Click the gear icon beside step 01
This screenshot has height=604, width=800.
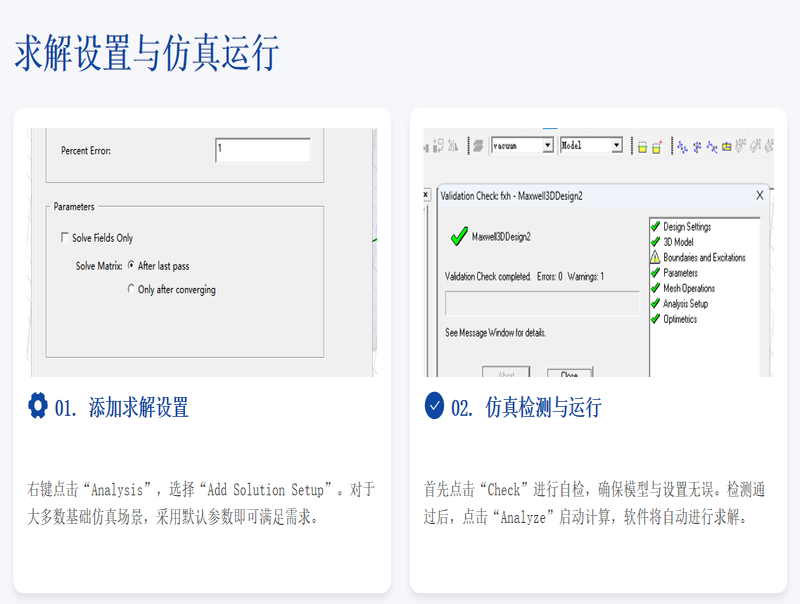pos(37,405)
